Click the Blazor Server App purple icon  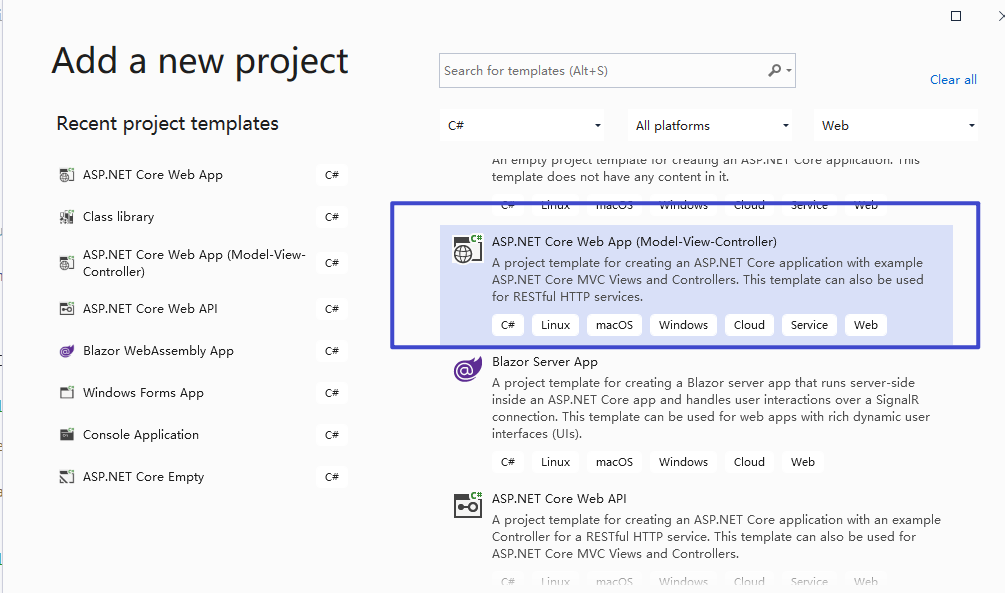click(x=467, y=369)
